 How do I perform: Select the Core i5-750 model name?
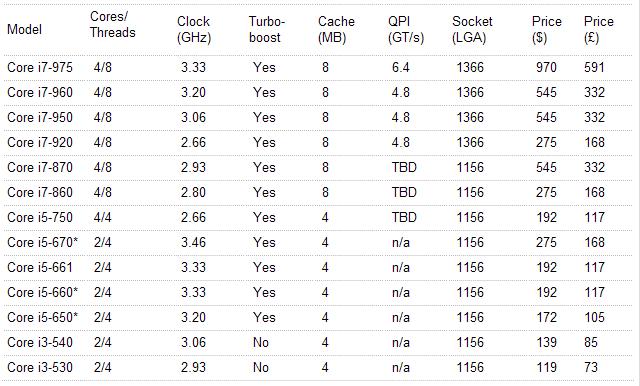(x=40, y=217)
